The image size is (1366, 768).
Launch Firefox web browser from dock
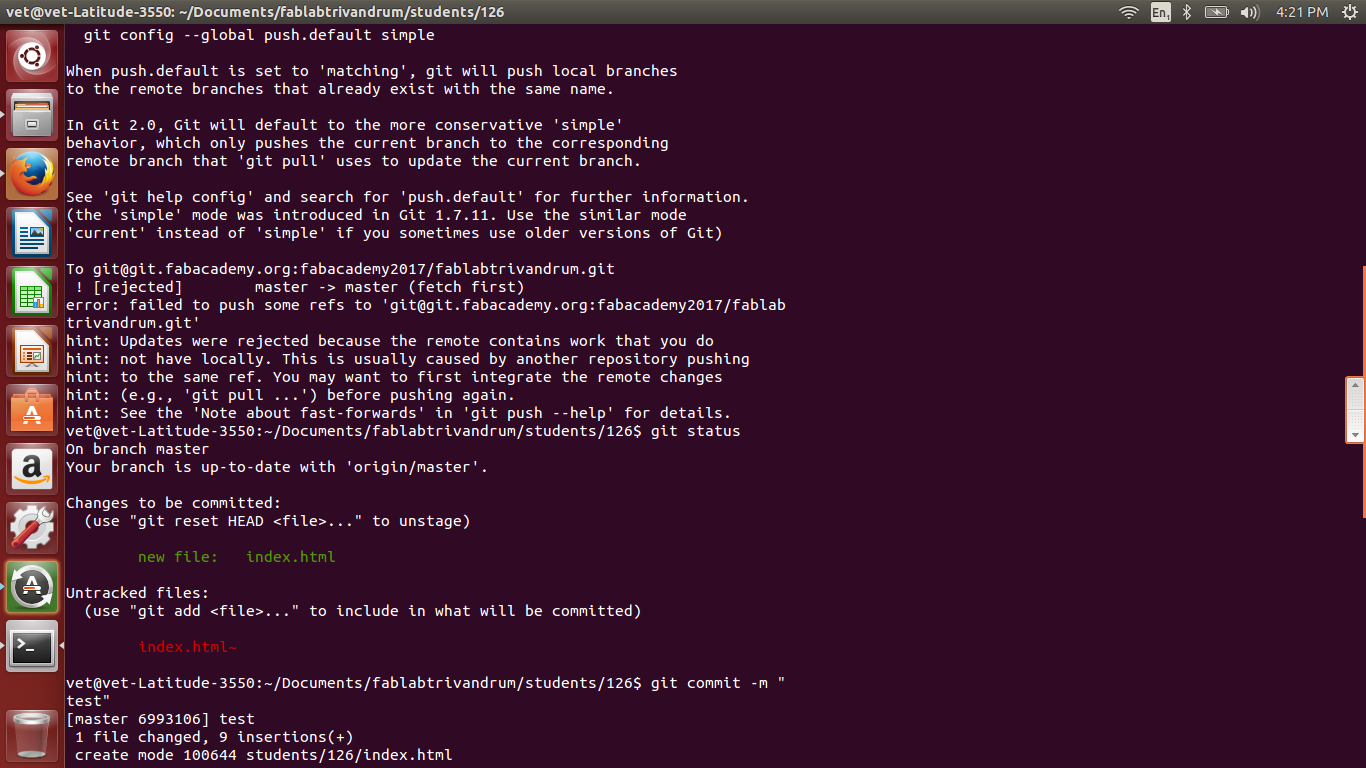coord(32,174)
